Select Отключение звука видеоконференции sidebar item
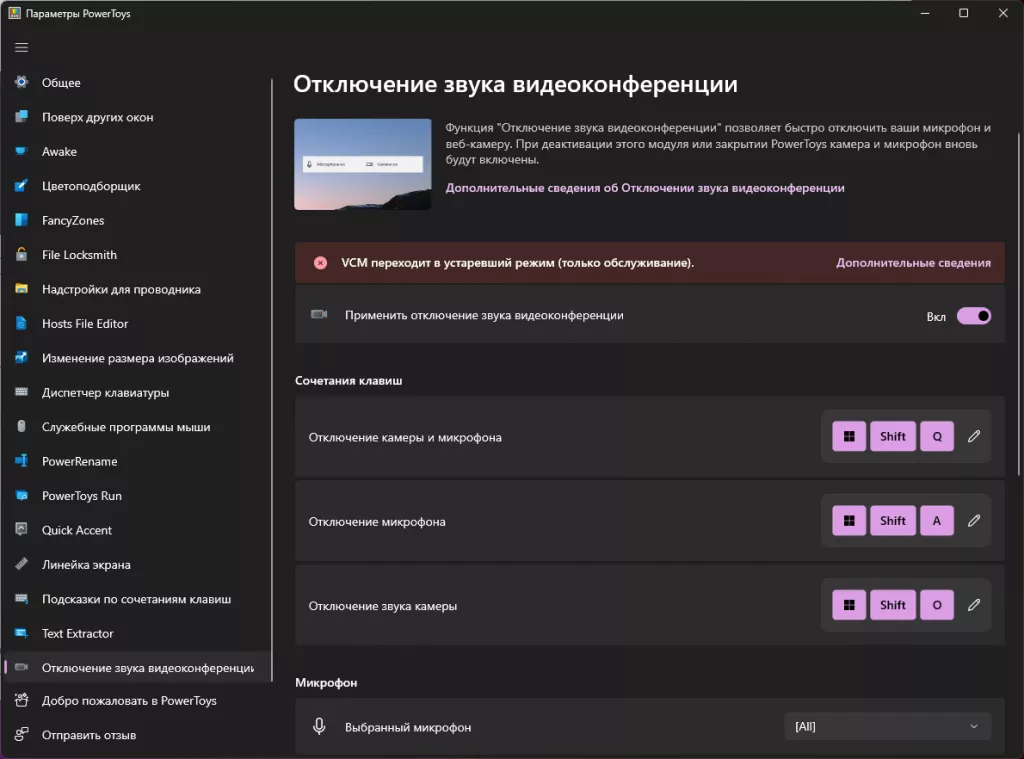This screenshot has height=759, width=1024. pos(136,668)
